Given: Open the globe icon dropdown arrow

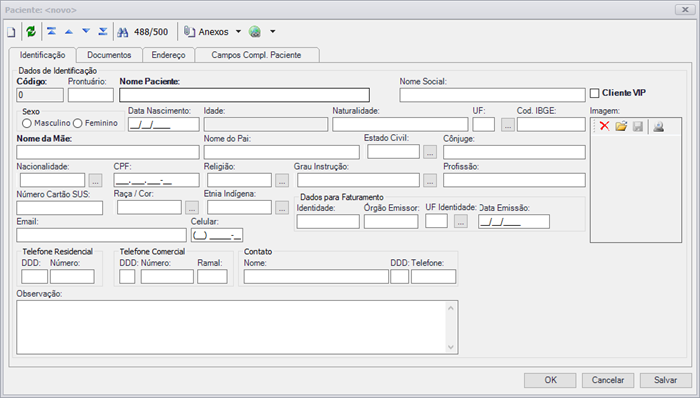Looking at the screenshot, I should pos(272,32).
